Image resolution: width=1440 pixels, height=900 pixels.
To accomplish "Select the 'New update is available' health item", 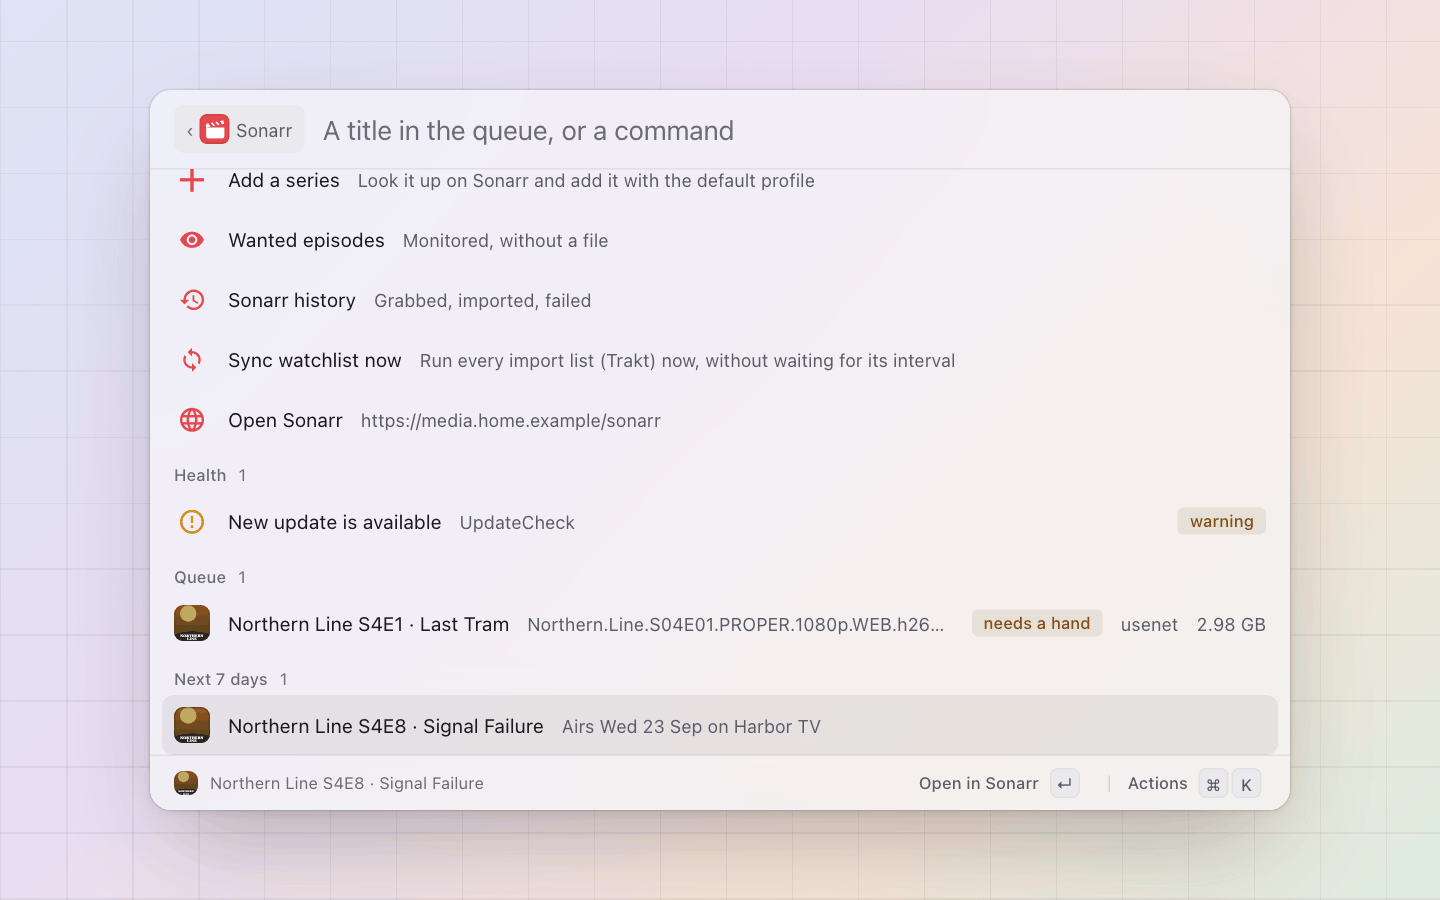I will tap(720, 522).
